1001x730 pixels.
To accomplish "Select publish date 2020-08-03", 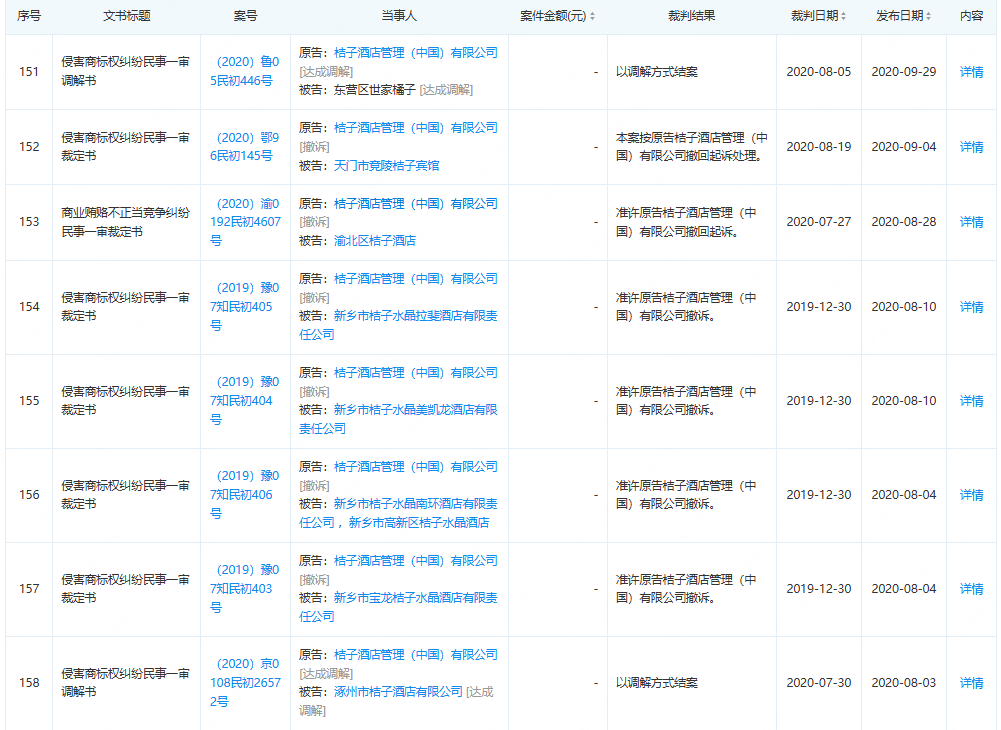I will point(904,683).
